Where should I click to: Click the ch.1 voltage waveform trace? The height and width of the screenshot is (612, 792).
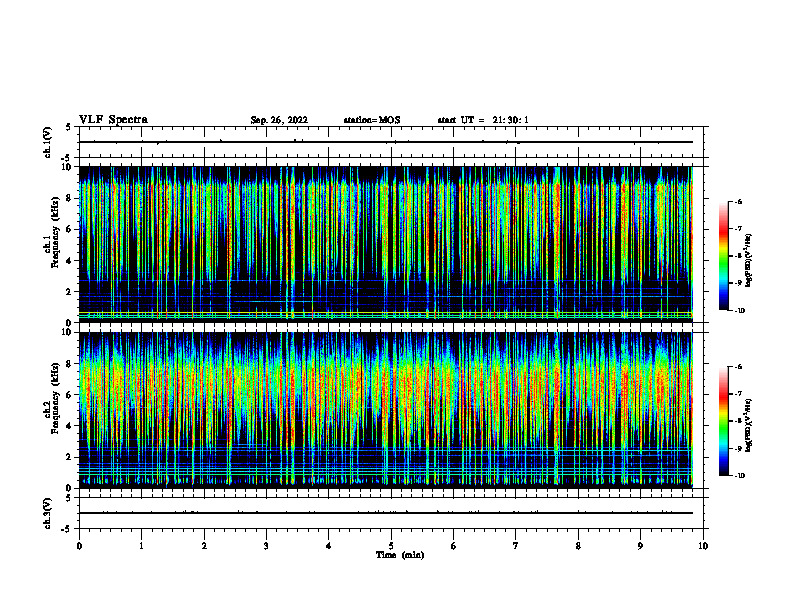click(x=386, y=142)
